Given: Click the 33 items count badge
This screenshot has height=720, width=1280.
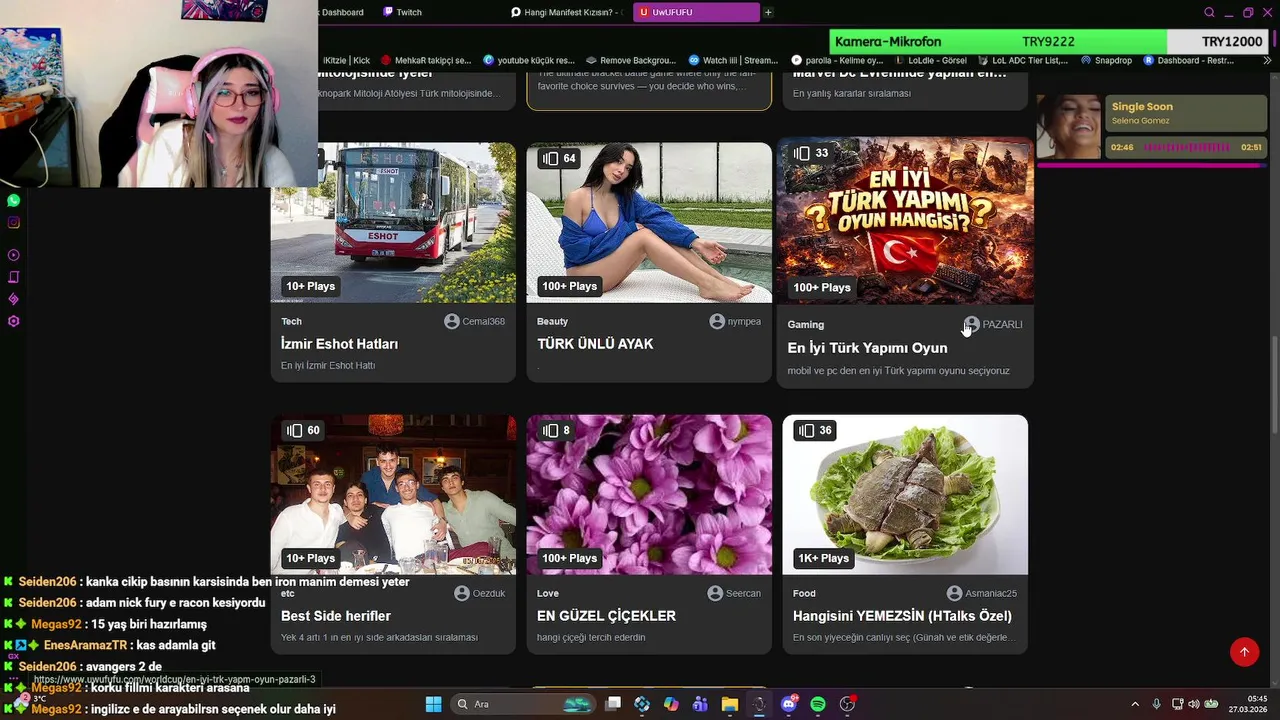Looking at the screenshot, I should [x=811, y=153].
